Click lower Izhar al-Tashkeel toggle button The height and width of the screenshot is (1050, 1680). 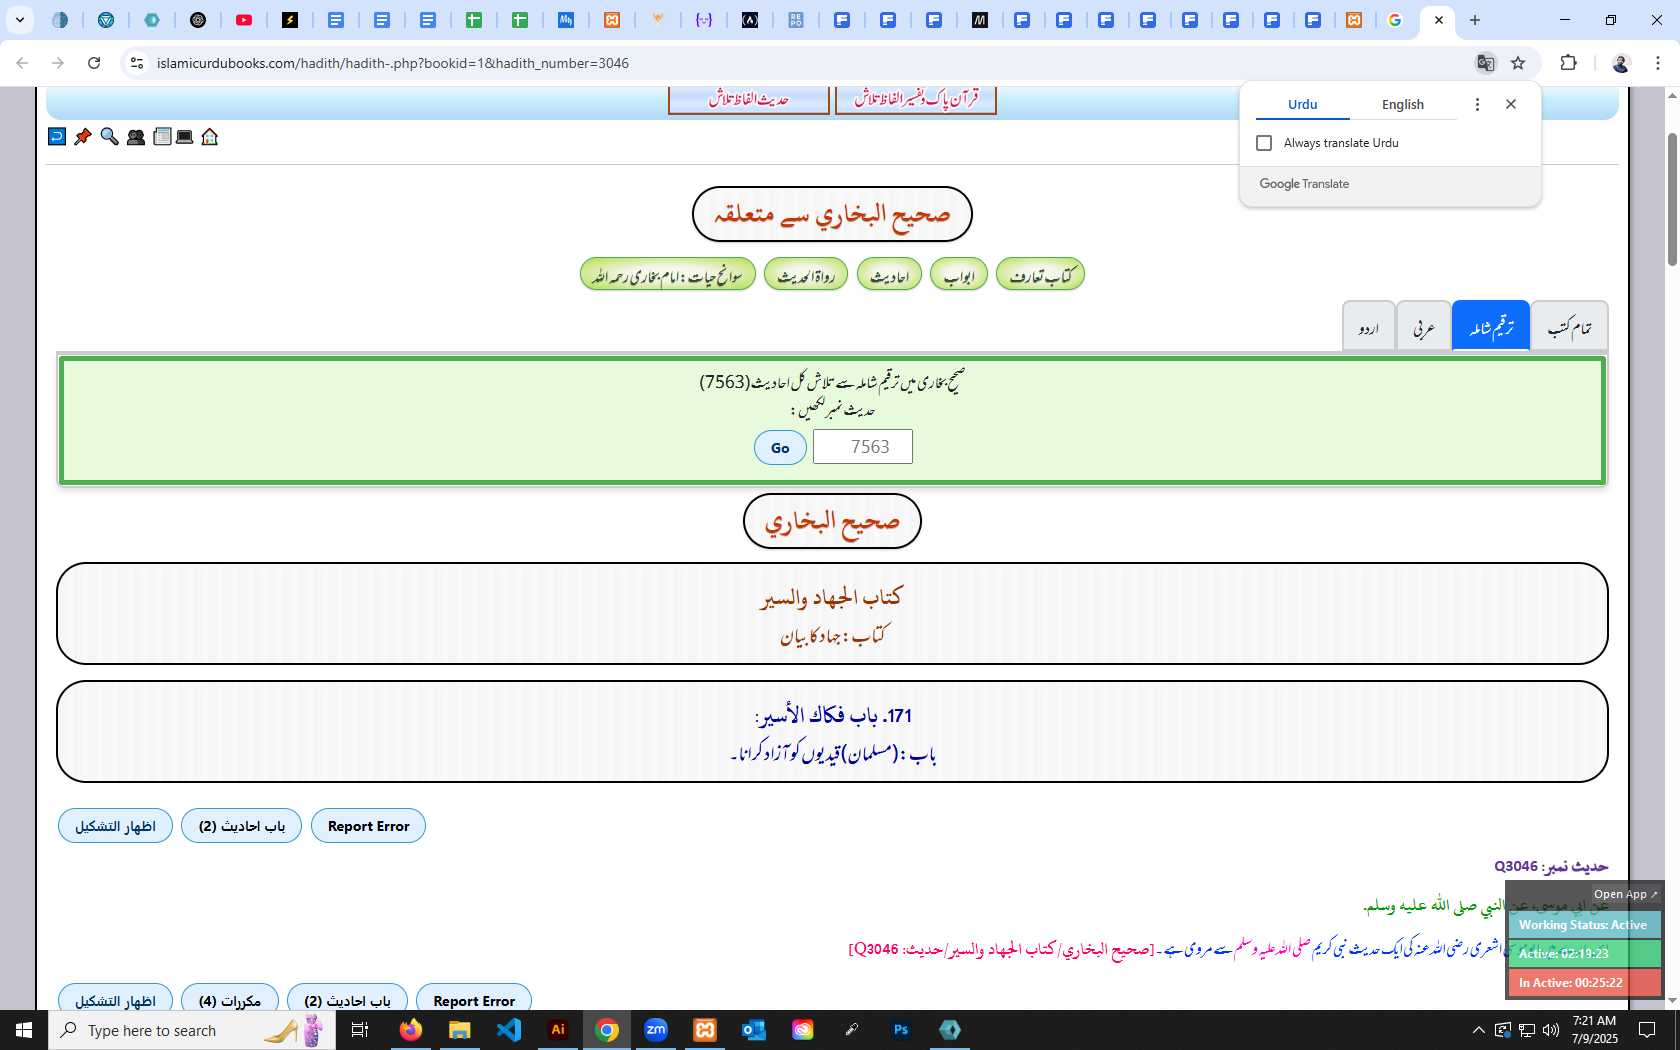click(115, 998)
